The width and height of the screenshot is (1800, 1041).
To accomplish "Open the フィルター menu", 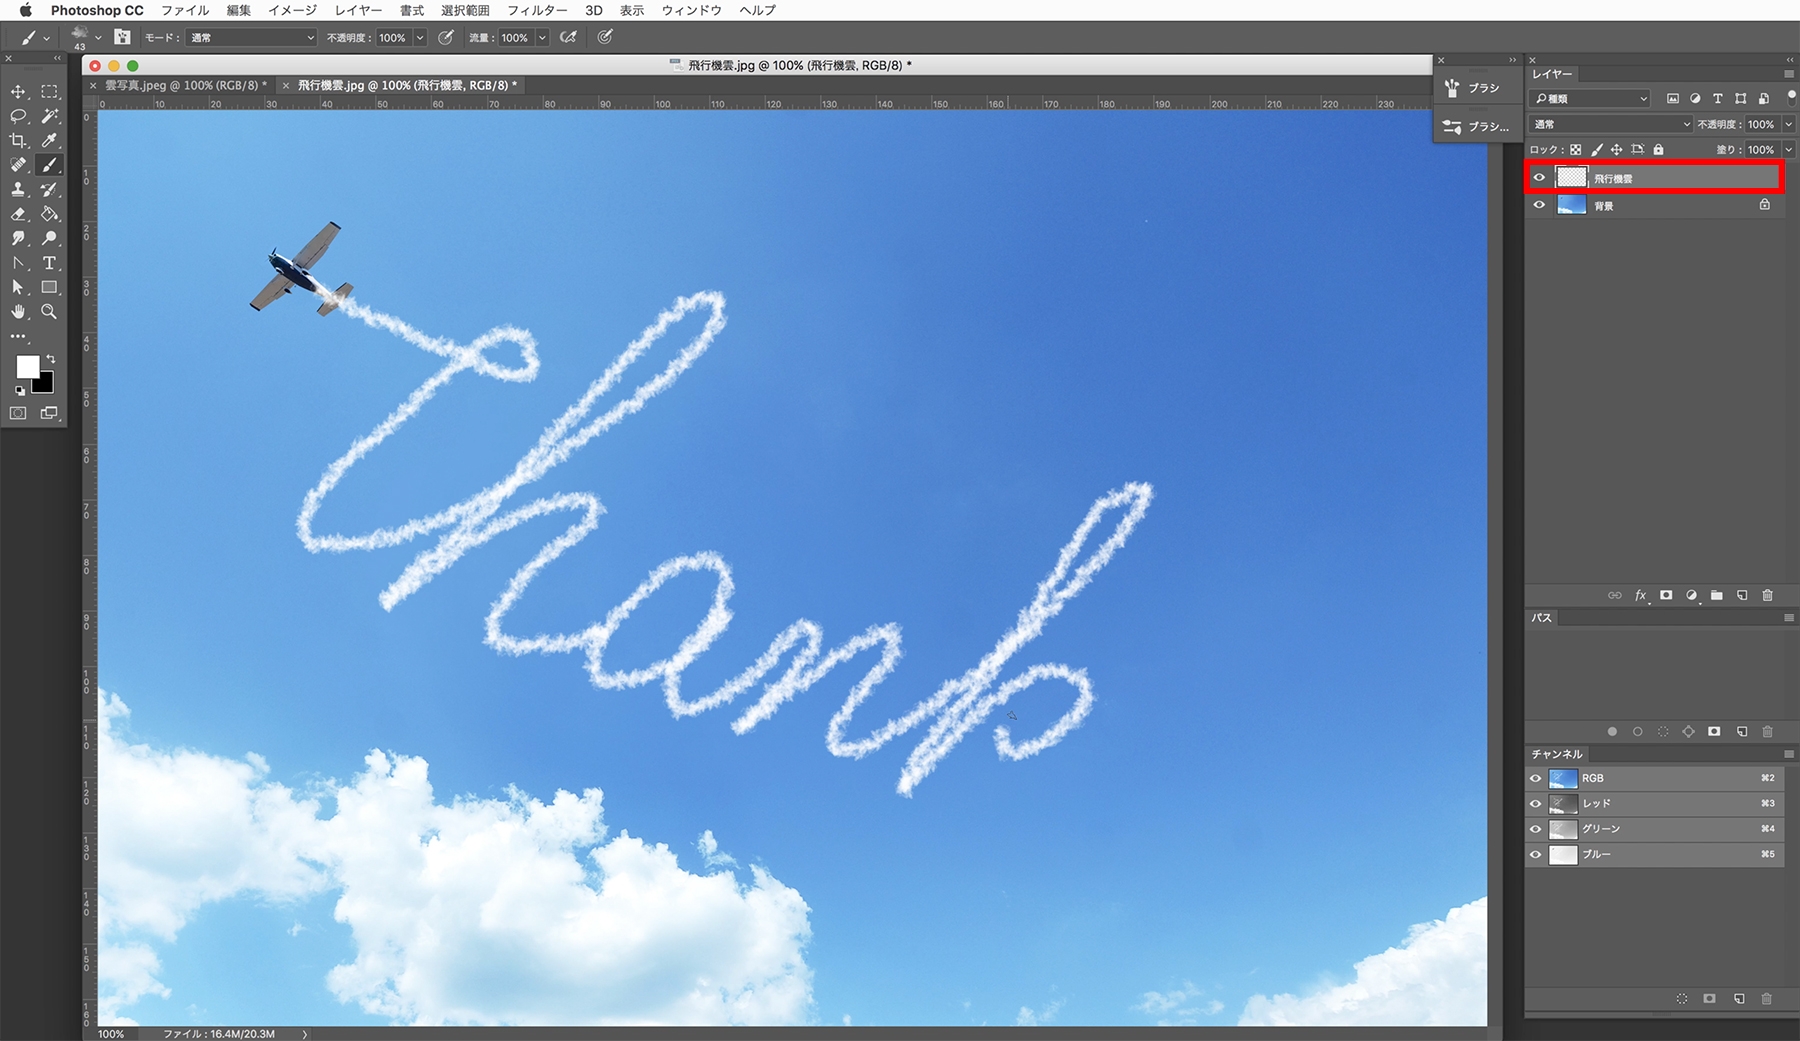I will 537,10.
